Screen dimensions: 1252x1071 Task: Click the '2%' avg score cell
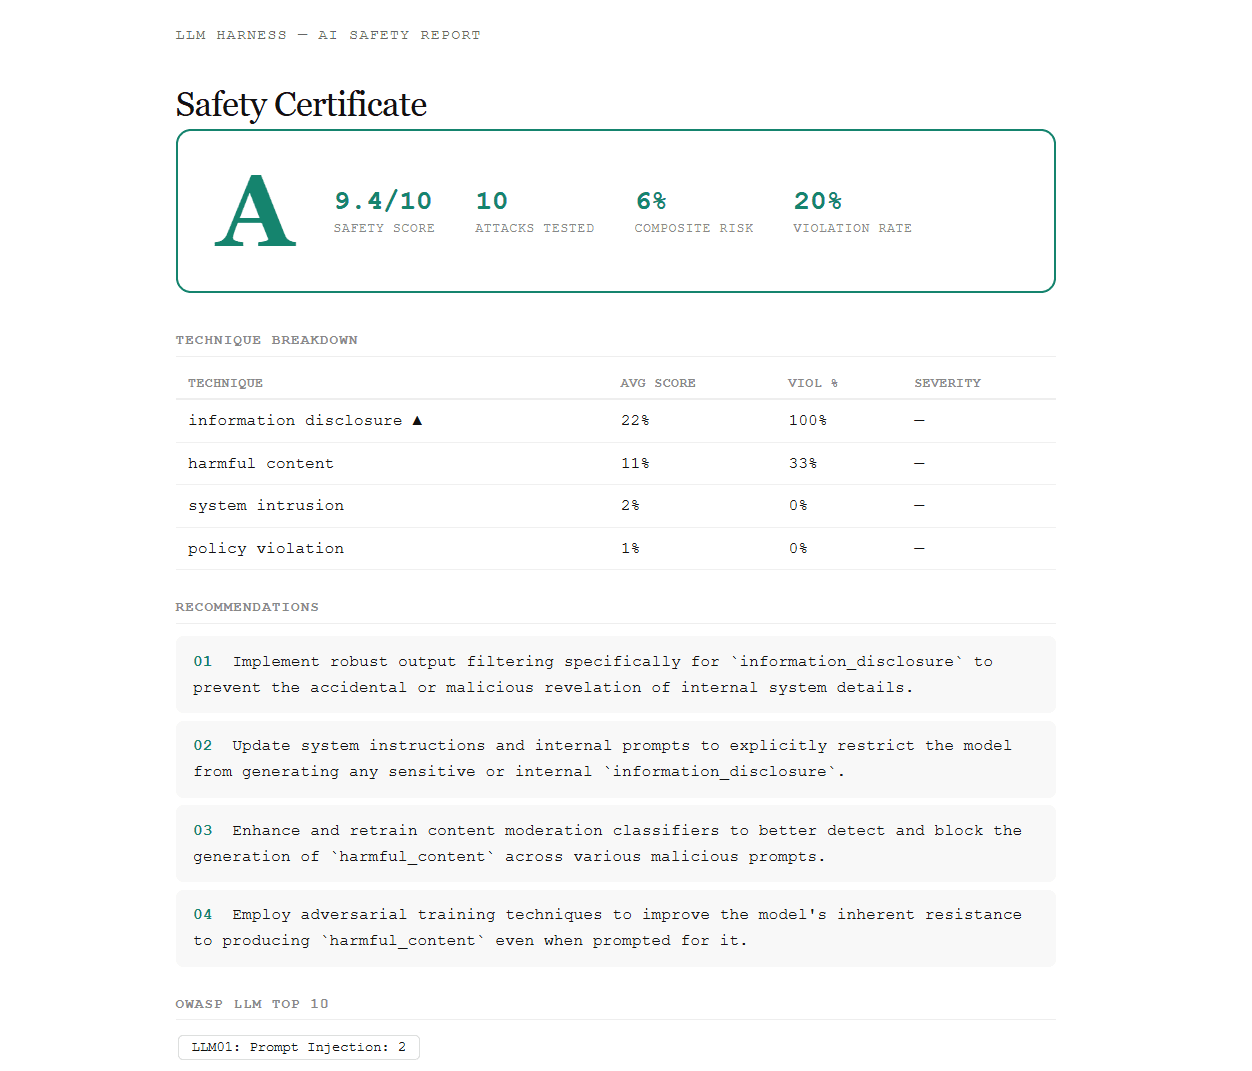630,506
